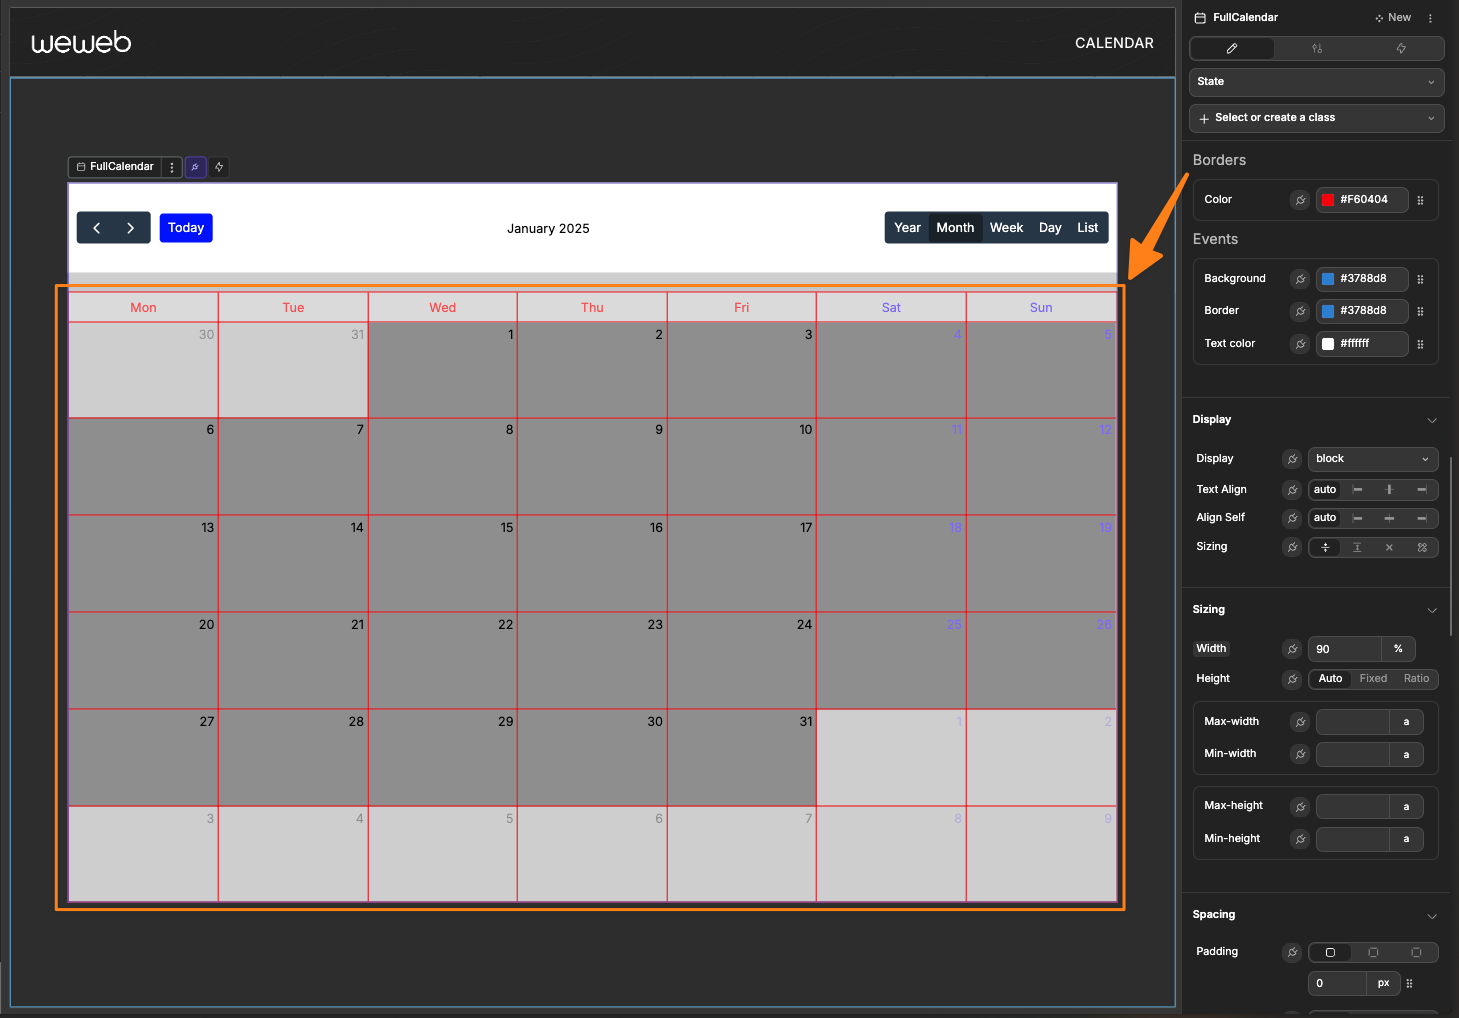Click the CALENDAR link in header

[1114, 43]
